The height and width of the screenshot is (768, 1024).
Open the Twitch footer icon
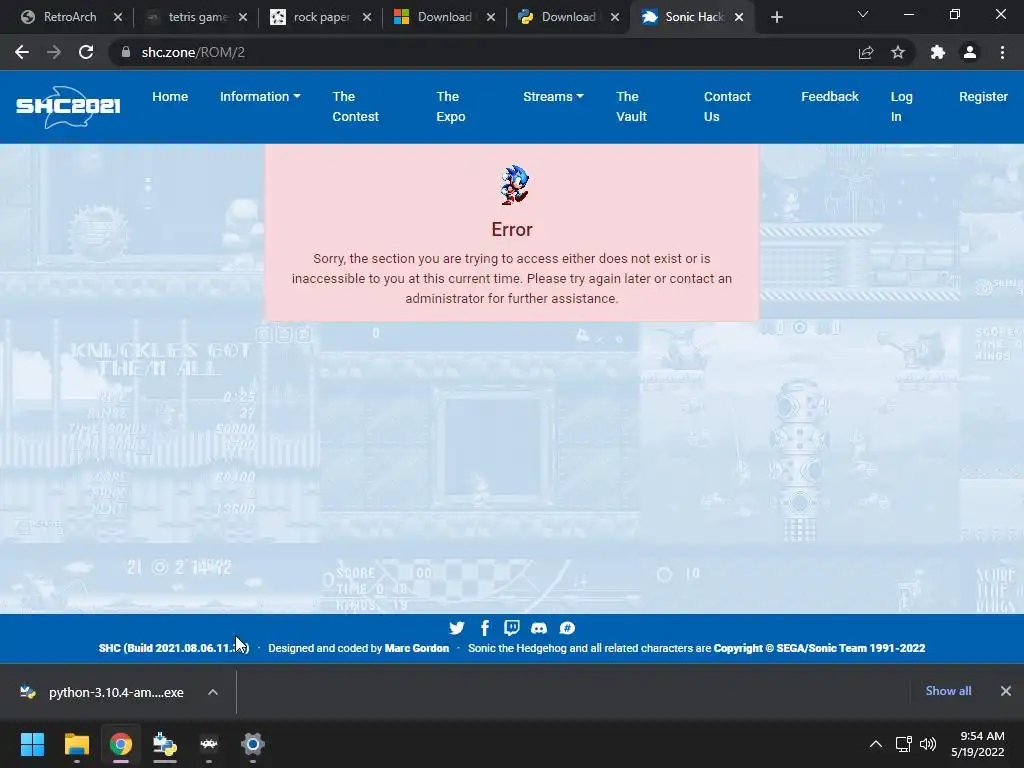tap(512, 628)
